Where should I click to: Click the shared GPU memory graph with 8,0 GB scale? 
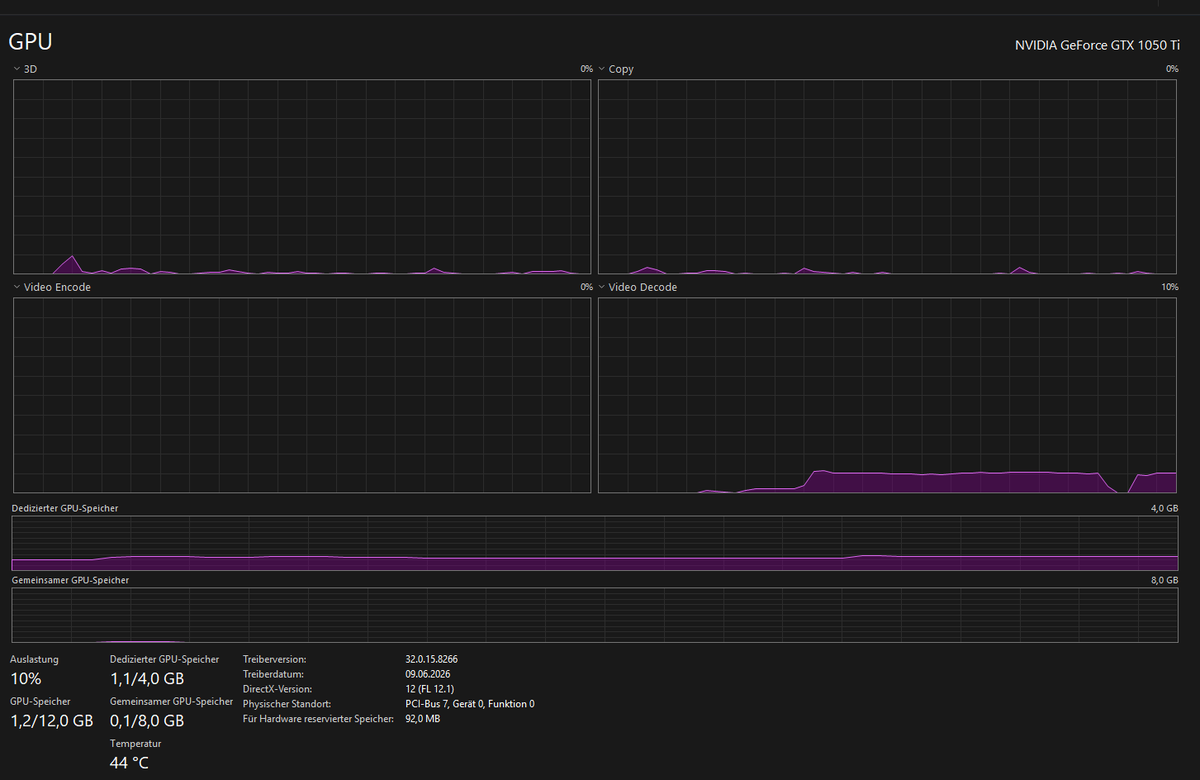(595, 615)
